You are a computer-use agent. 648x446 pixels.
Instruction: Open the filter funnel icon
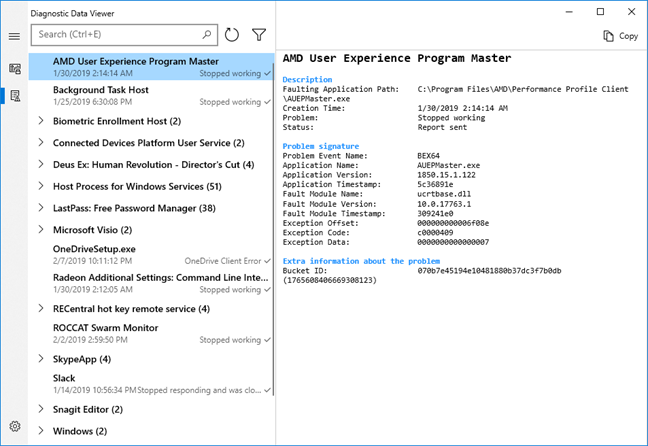pos(259,35)
